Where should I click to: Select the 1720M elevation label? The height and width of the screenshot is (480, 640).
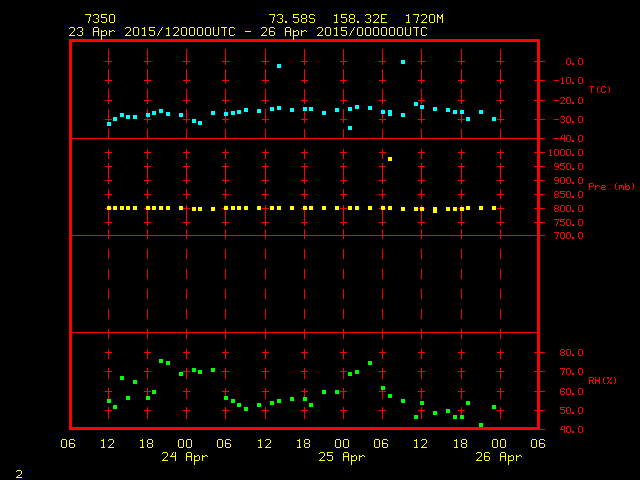(426, 19)
